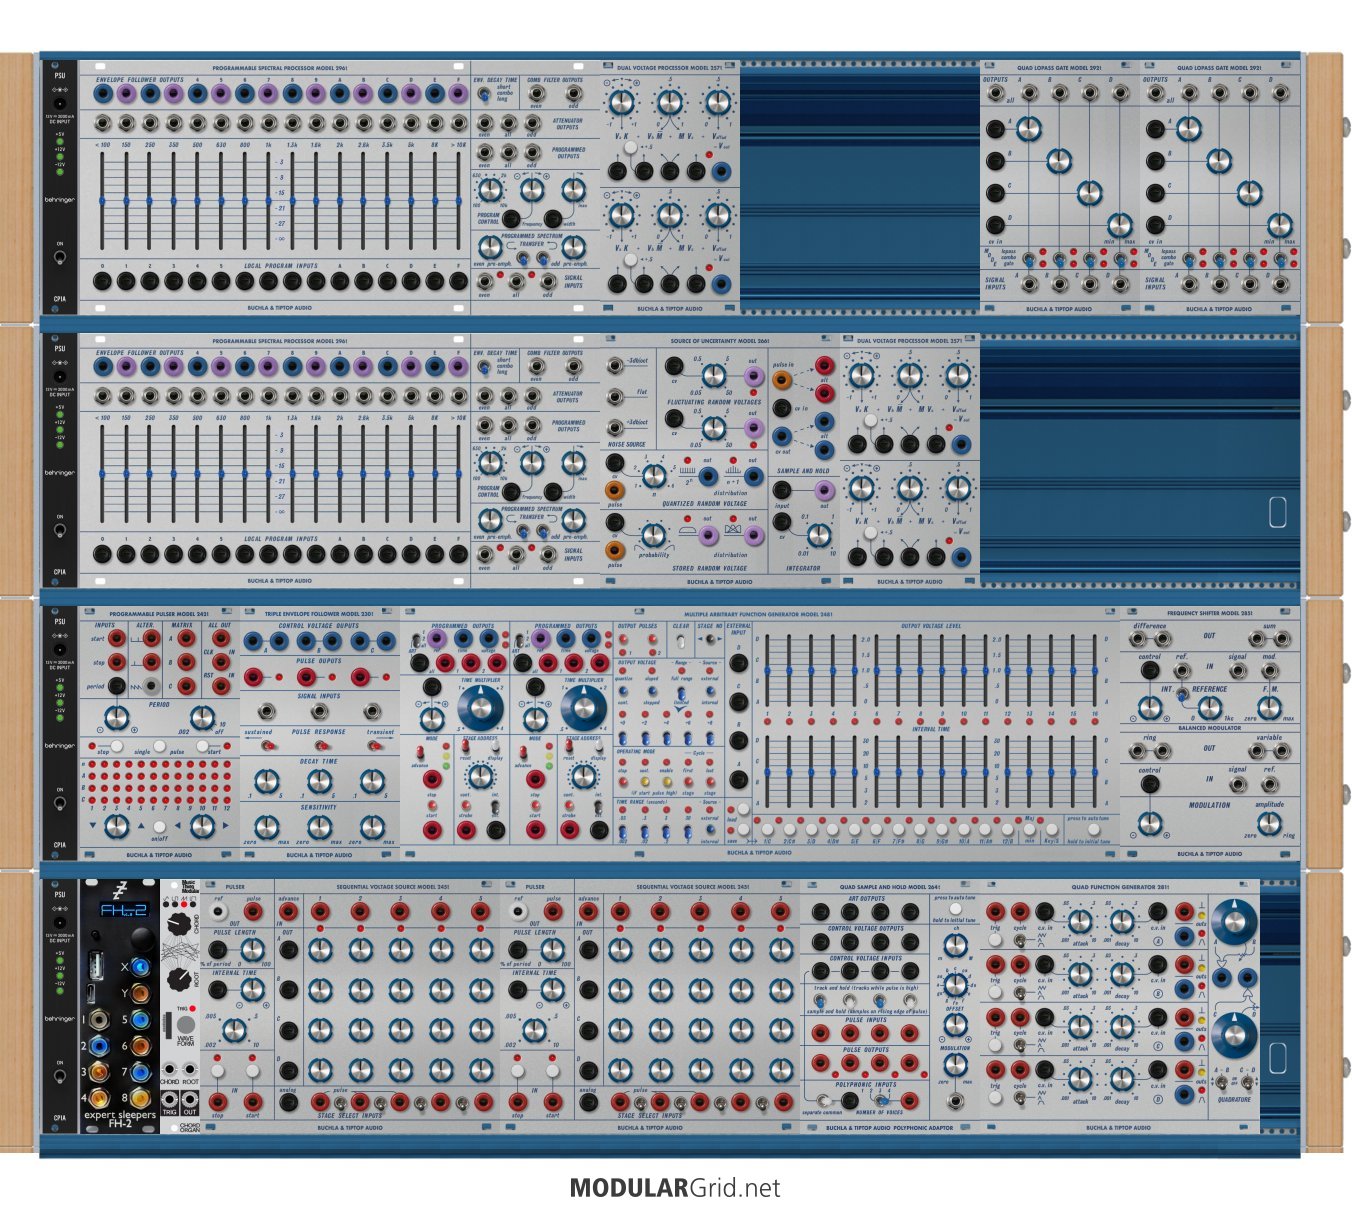Click the USB-A port on the FH-2 module
The width and height of the screenshot is (1352, 1209).
(x=96, y=965)
